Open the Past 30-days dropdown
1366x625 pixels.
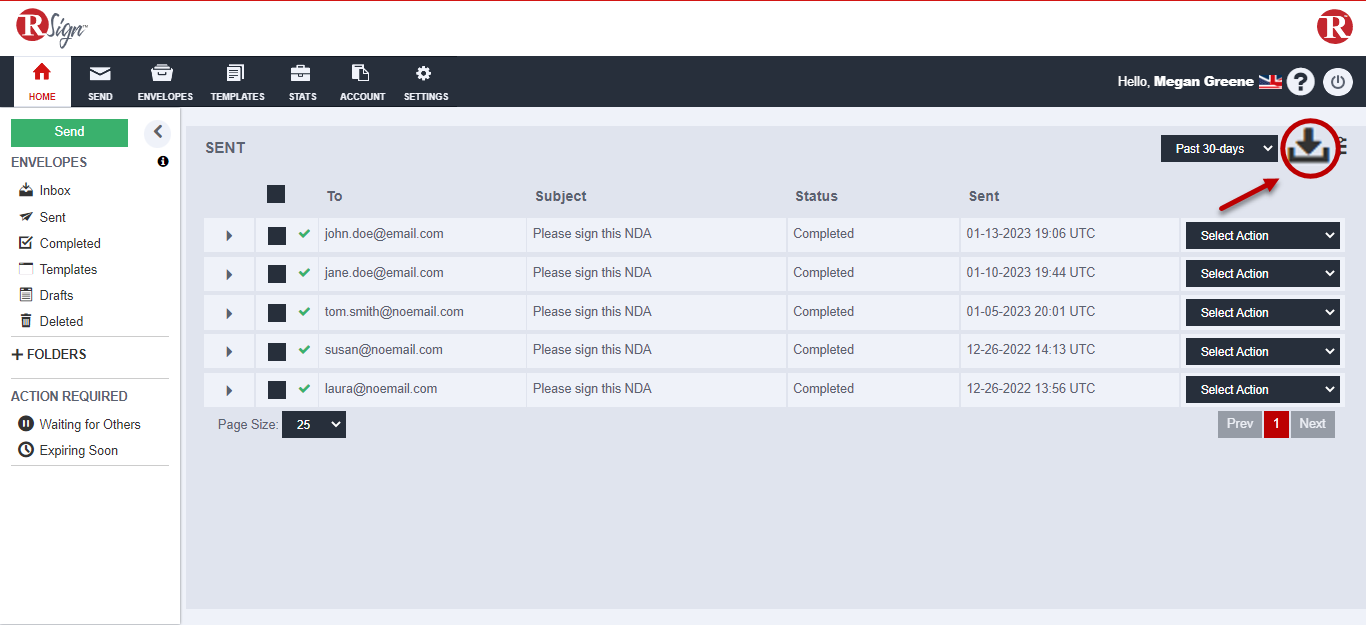click(x=1219, y=149)
